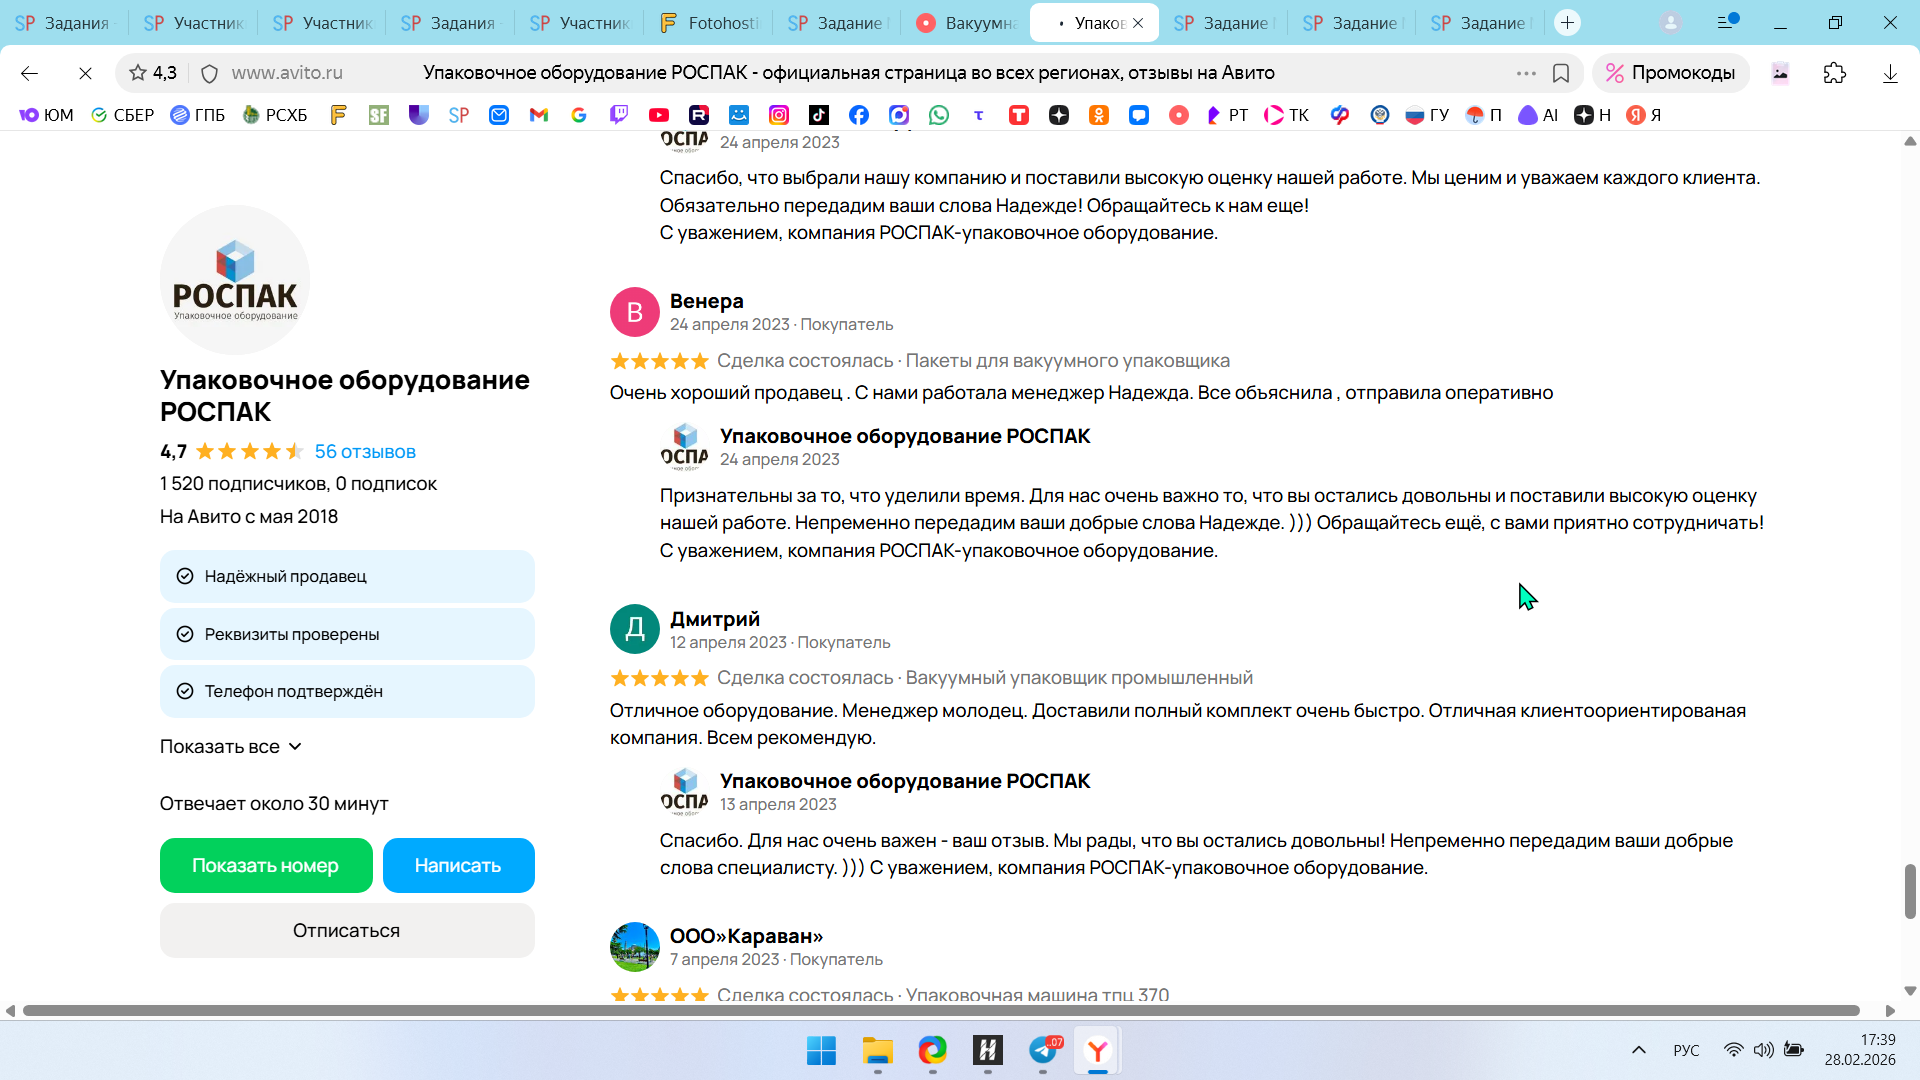
Task: Click the horizontal scrollbar at the bottom
Action: pyautogui.click(x=940, y=1011)
